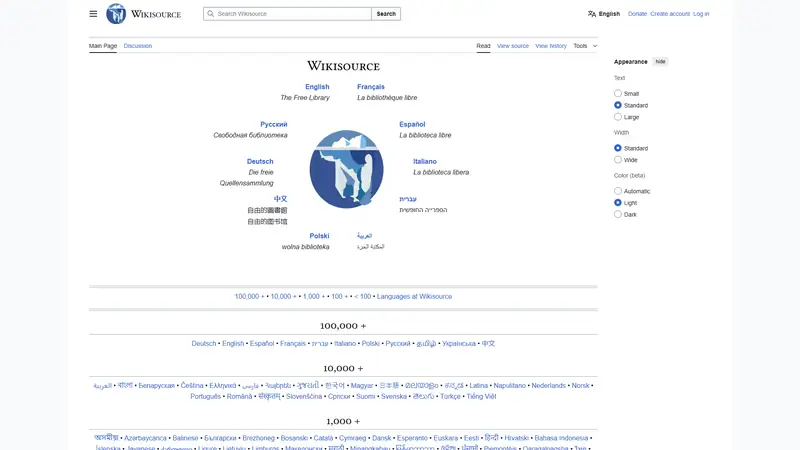Click the magnifier icon in the search box
The height and width of the screenshot is (450, 800).
(210, 14)
